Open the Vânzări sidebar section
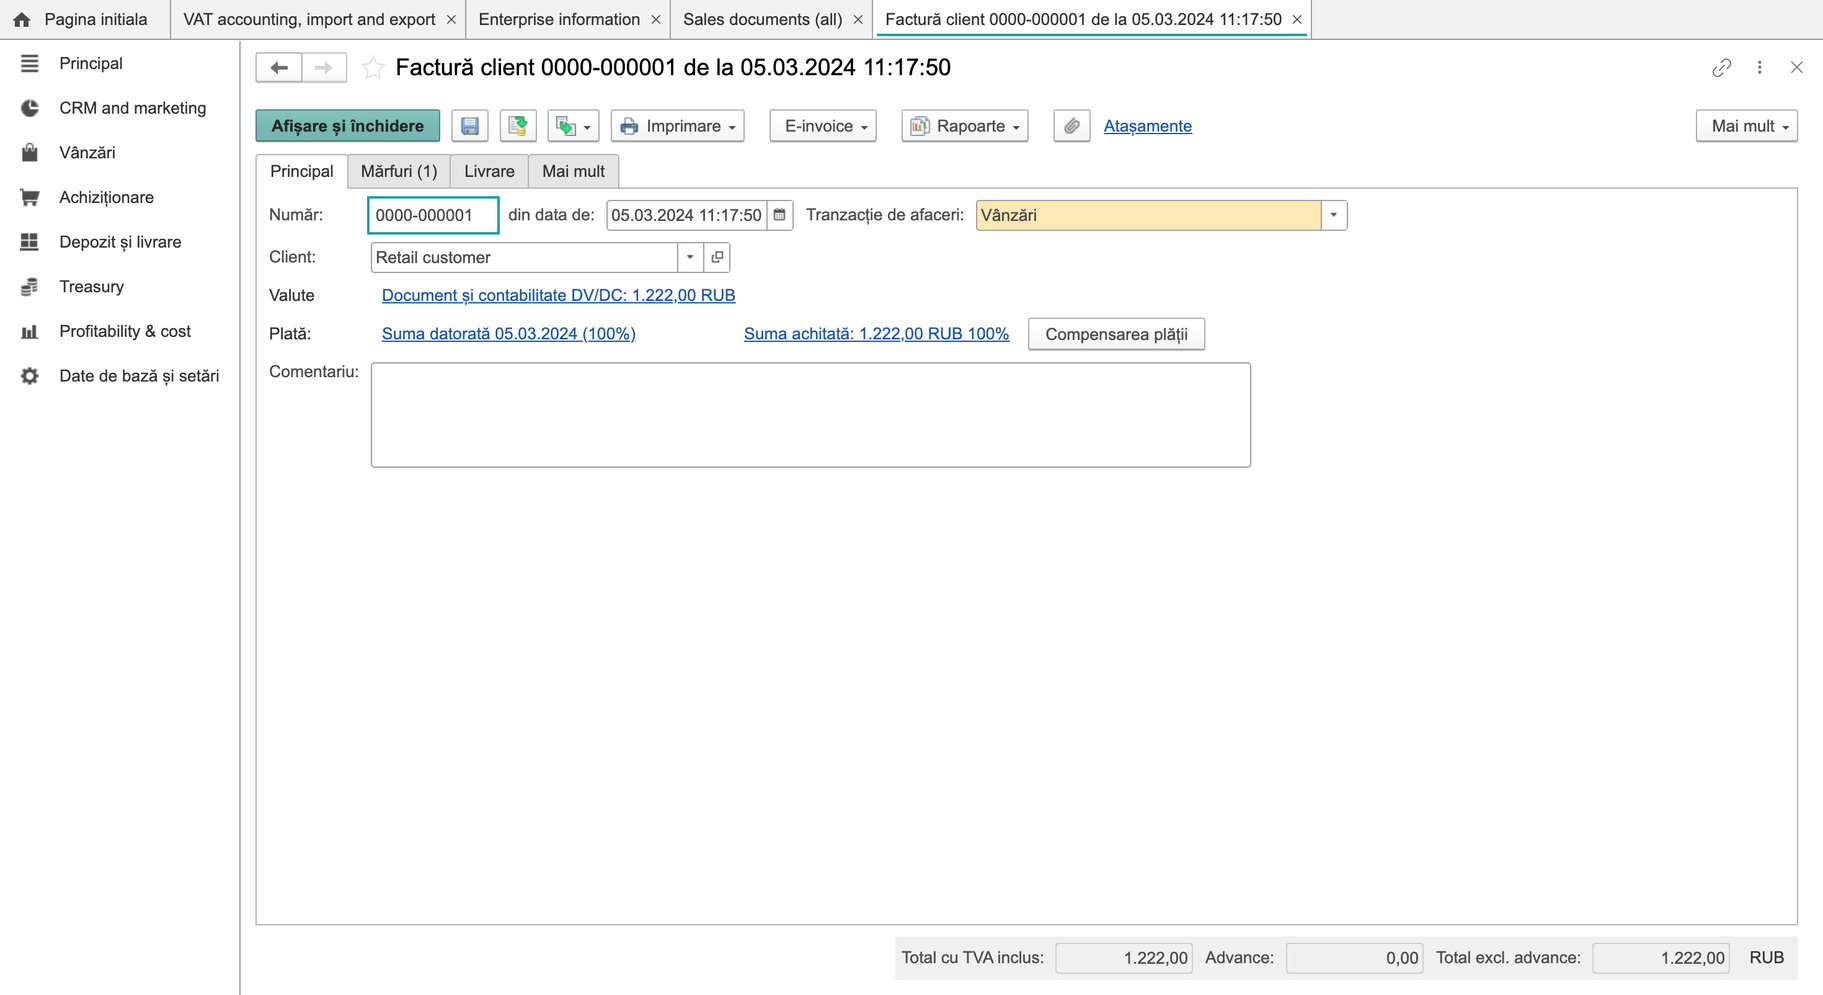 click(87, 152)
